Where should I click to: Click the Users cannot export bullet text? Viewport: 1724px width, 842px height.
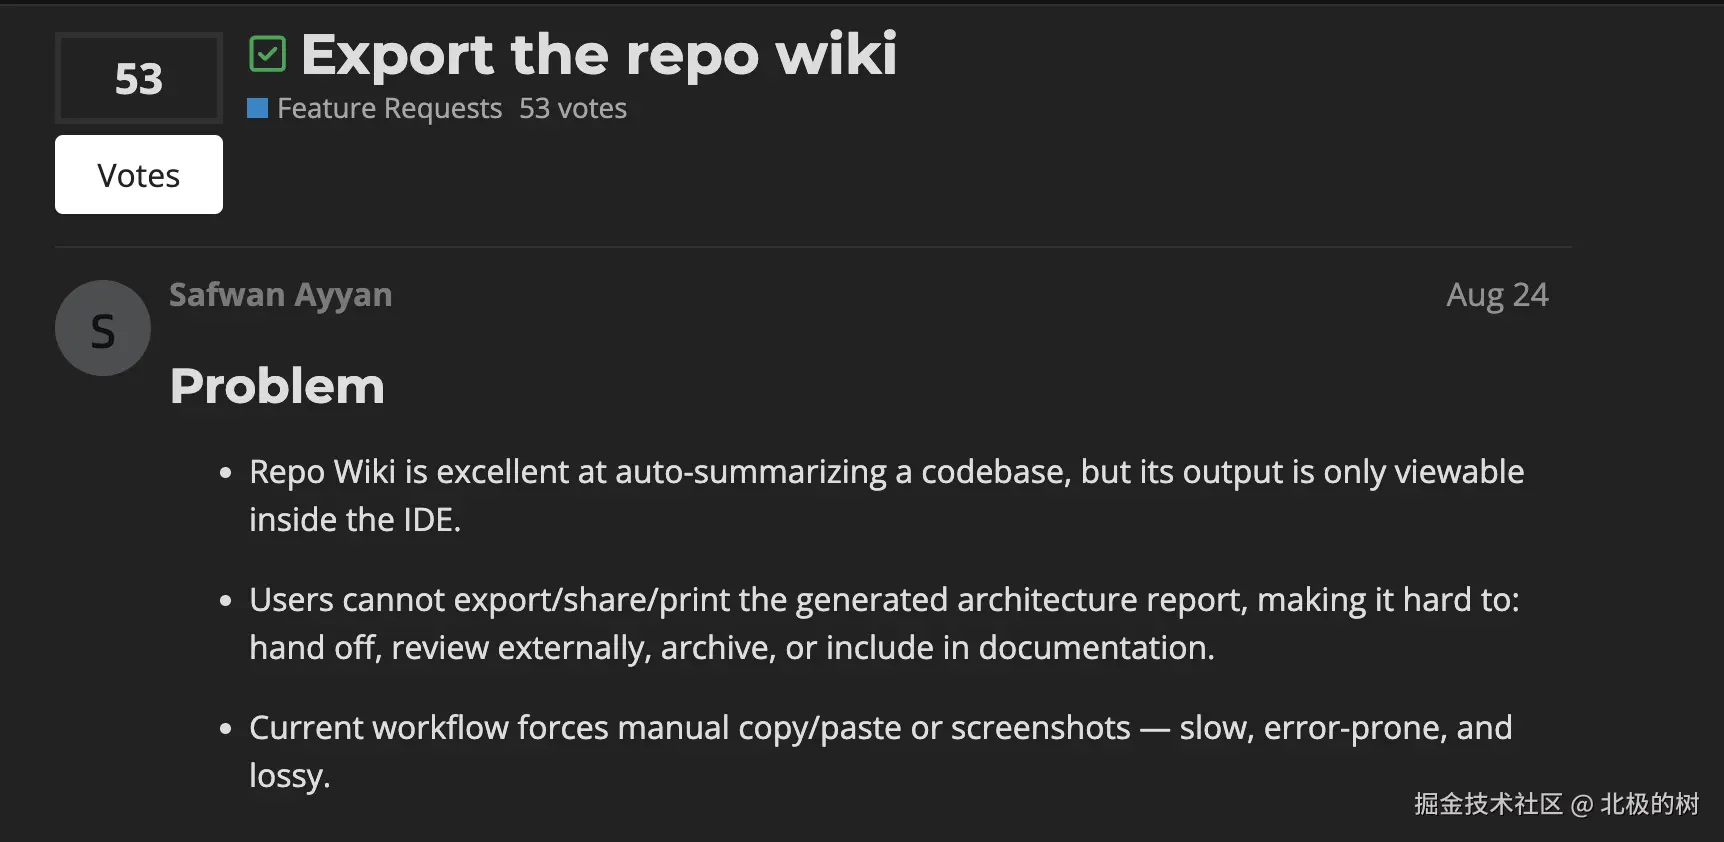click(883, 600)
